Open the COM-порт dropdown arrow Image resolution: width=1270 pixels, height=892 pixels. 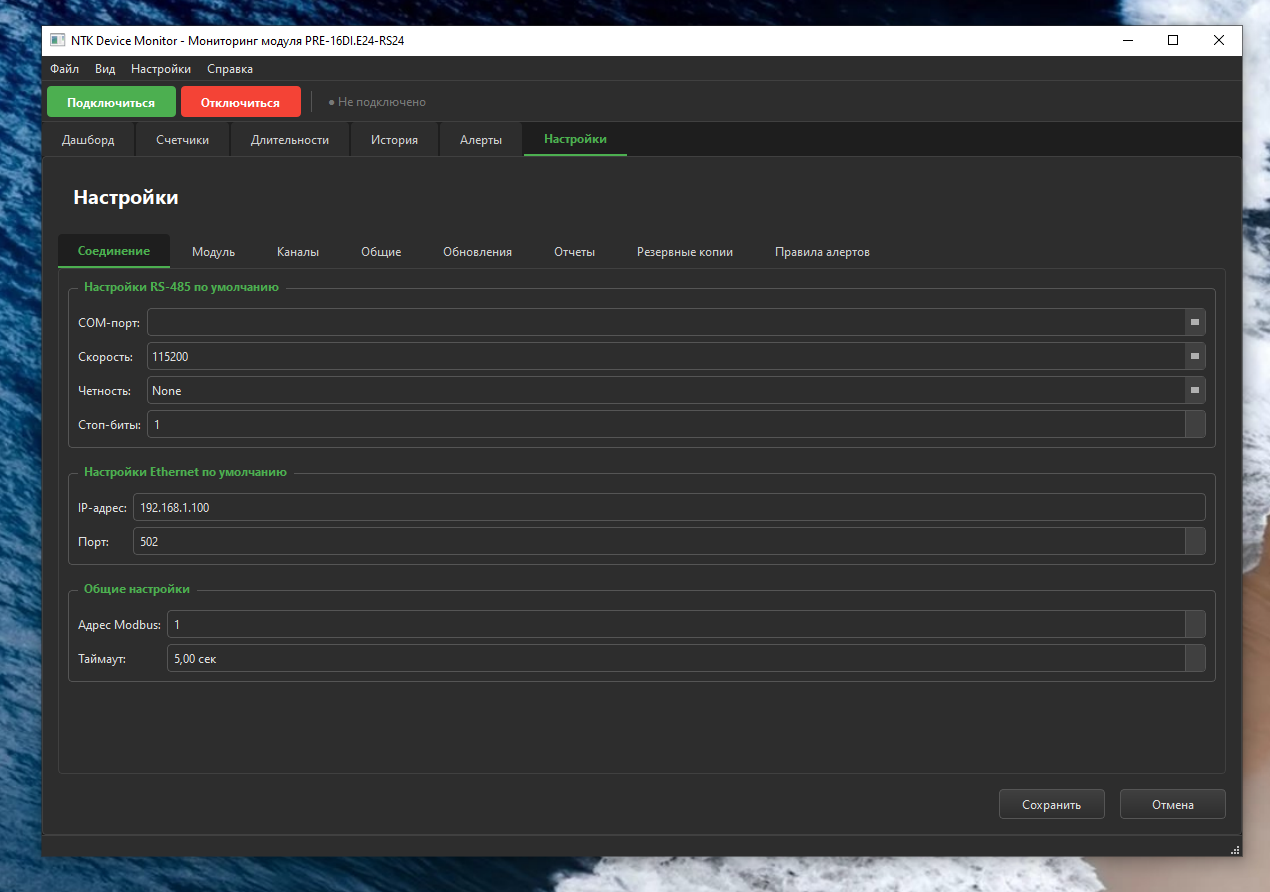point(1194,322)
